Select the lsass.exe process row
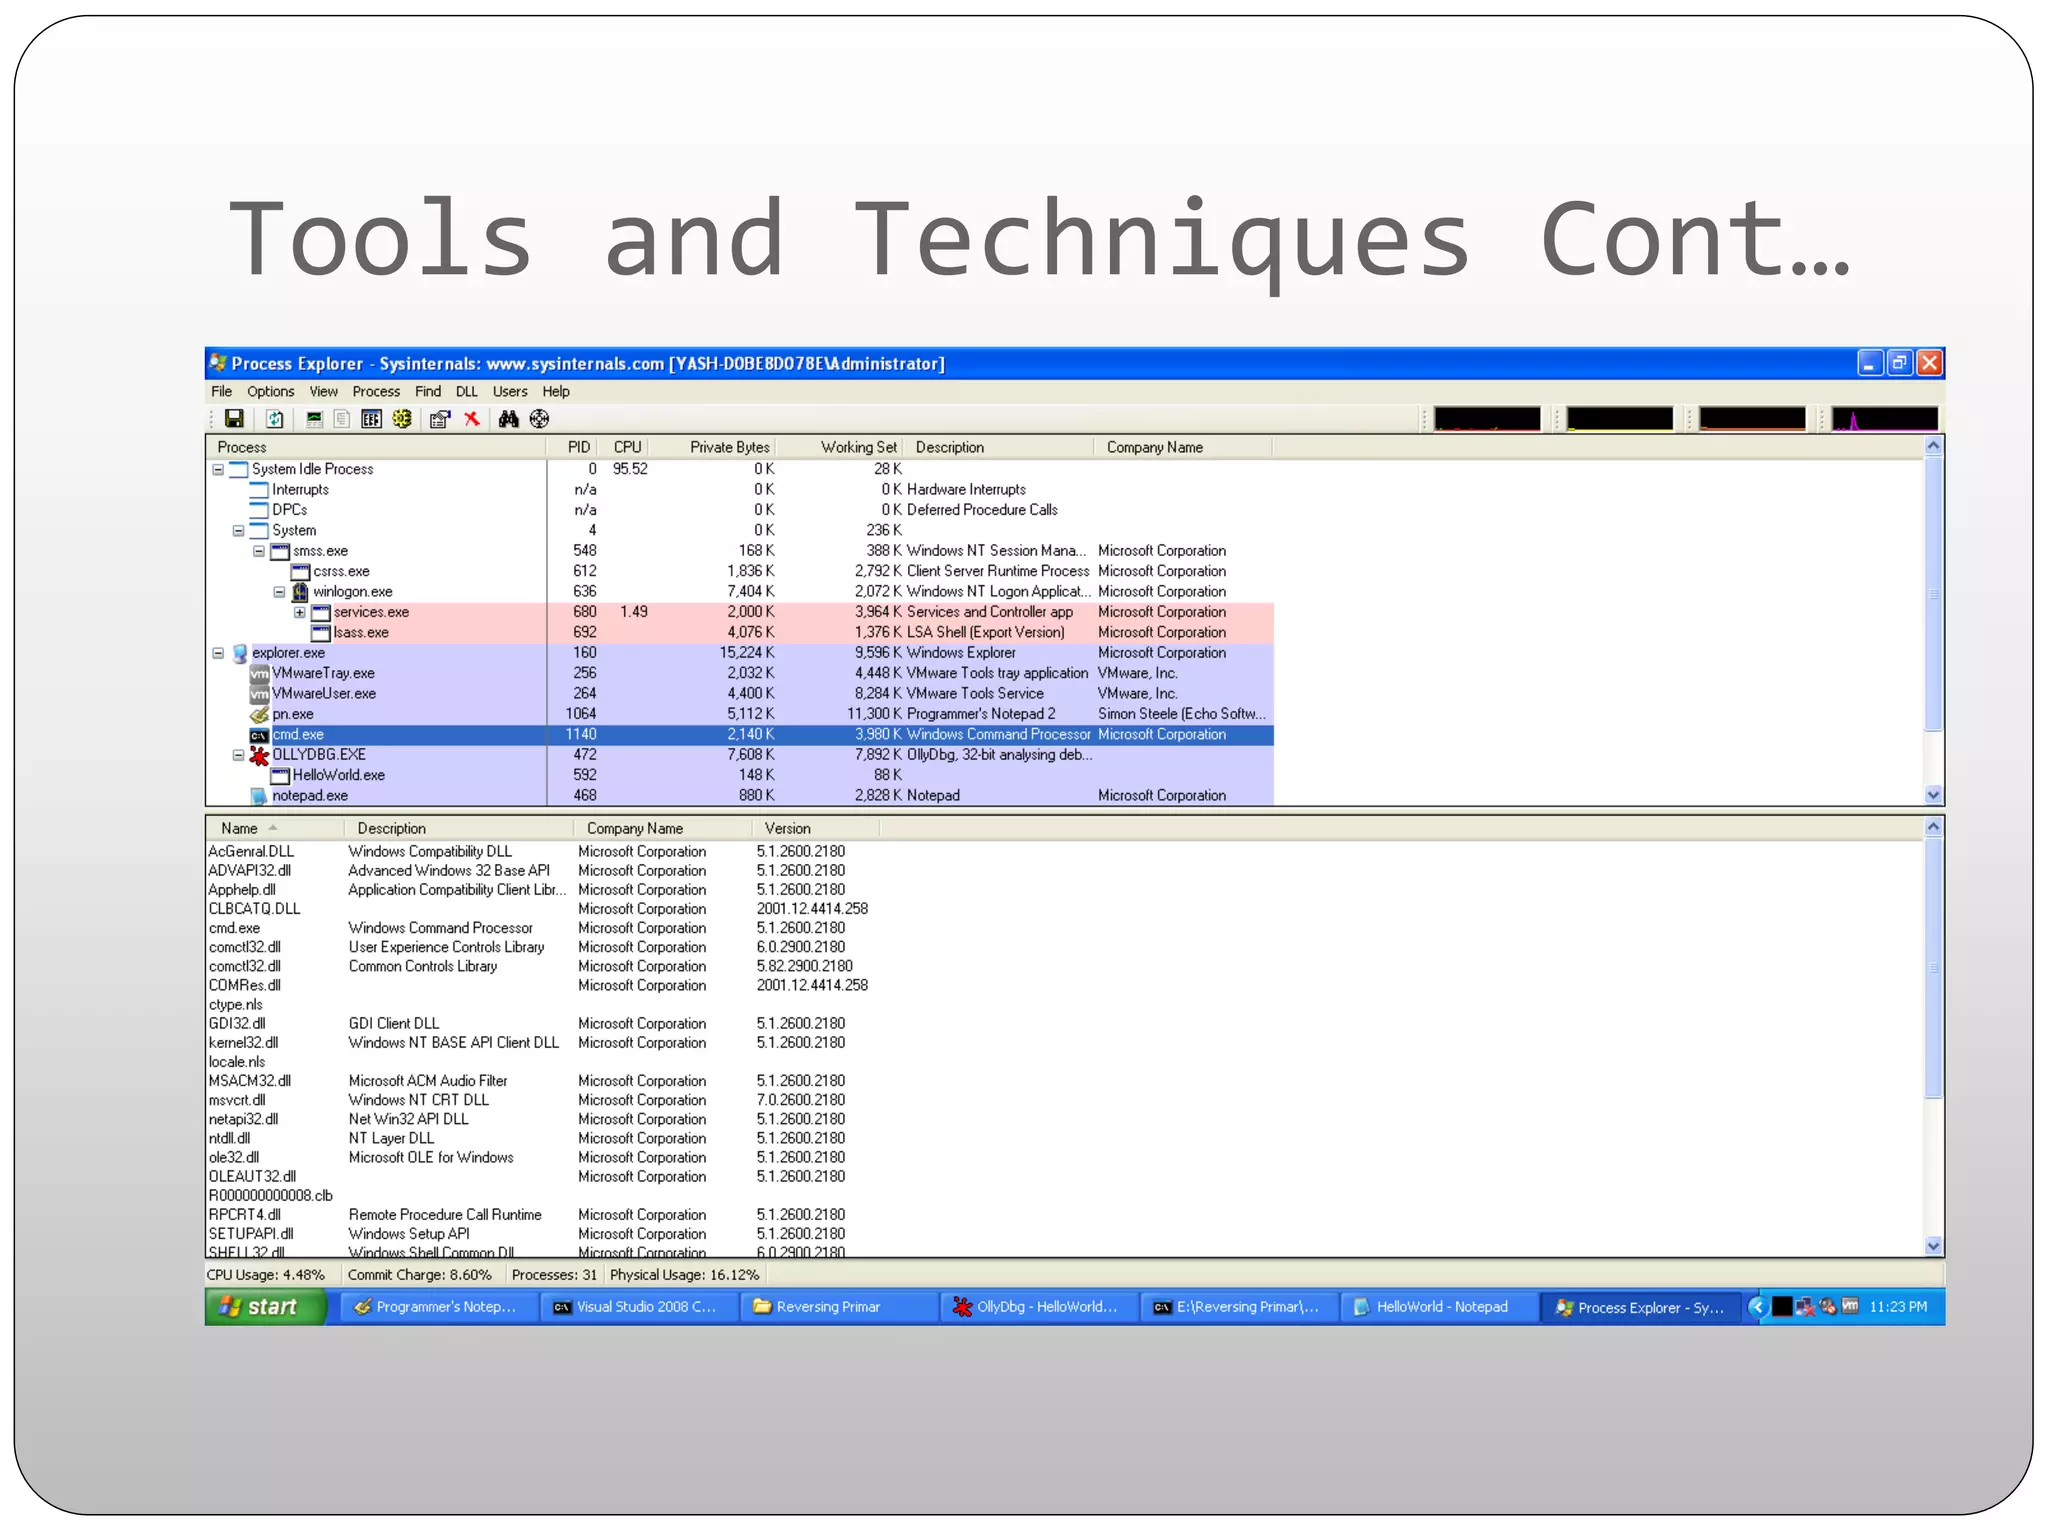This screenshot has height=1536, width=2048. (740, 633)
